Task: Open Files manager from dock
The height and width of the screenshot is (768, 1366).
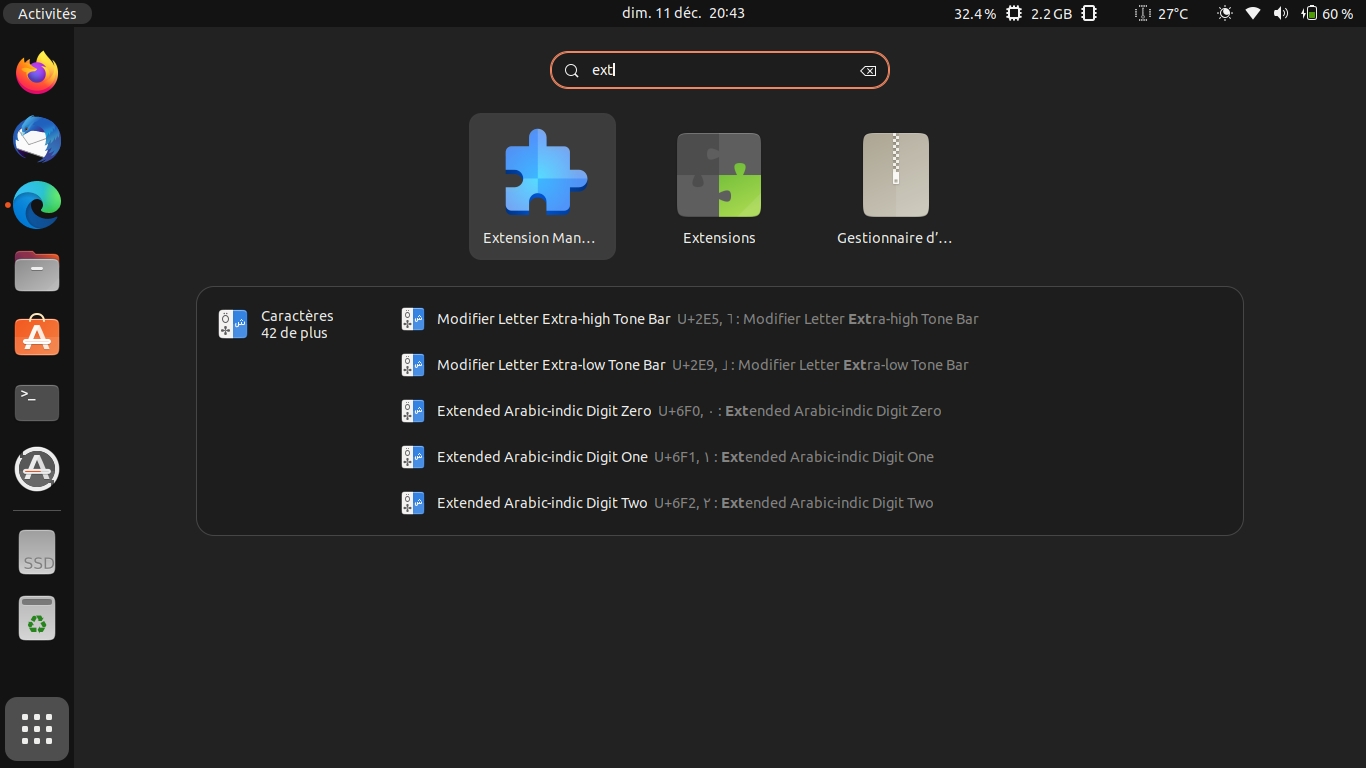Action: coord(37,271)
